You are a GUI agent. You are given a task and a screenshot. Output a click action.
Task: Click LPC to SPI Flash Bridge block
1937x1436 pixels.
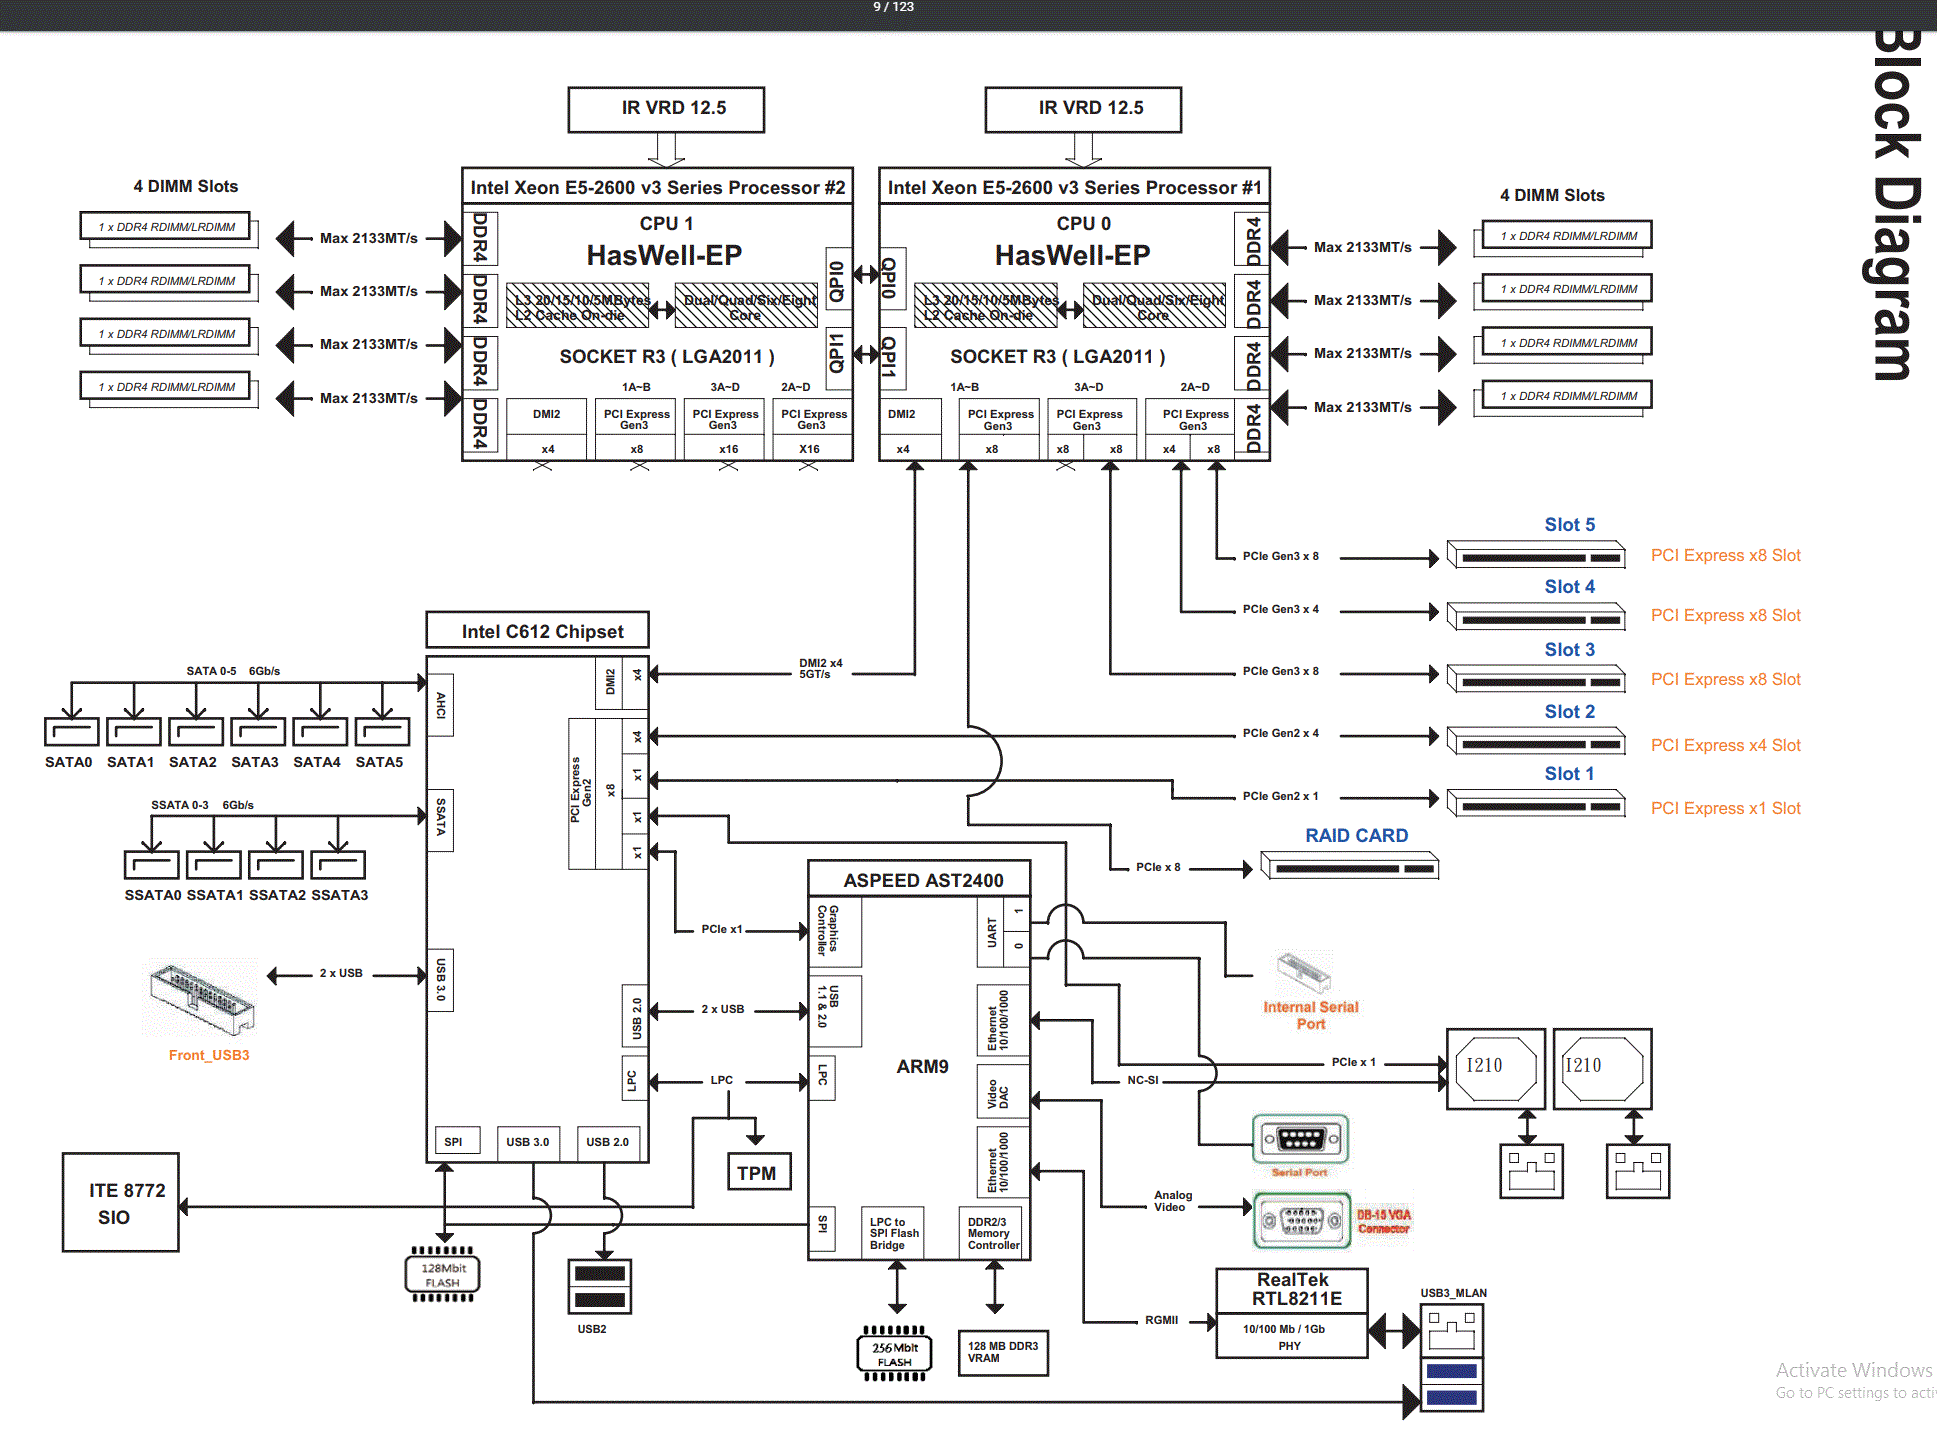[x=893, y=1233]
